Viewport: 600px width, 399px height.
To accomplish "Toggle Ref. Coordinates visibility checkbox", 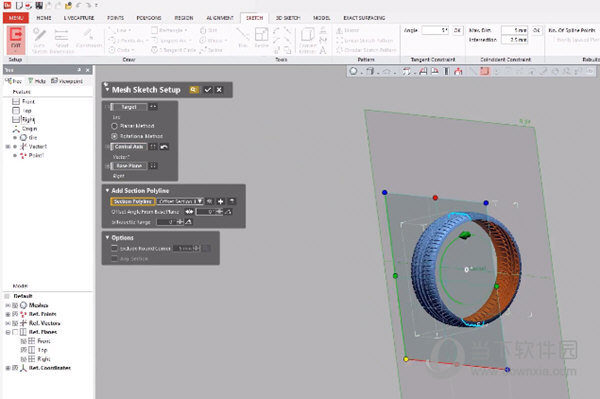I will point(15,368).
